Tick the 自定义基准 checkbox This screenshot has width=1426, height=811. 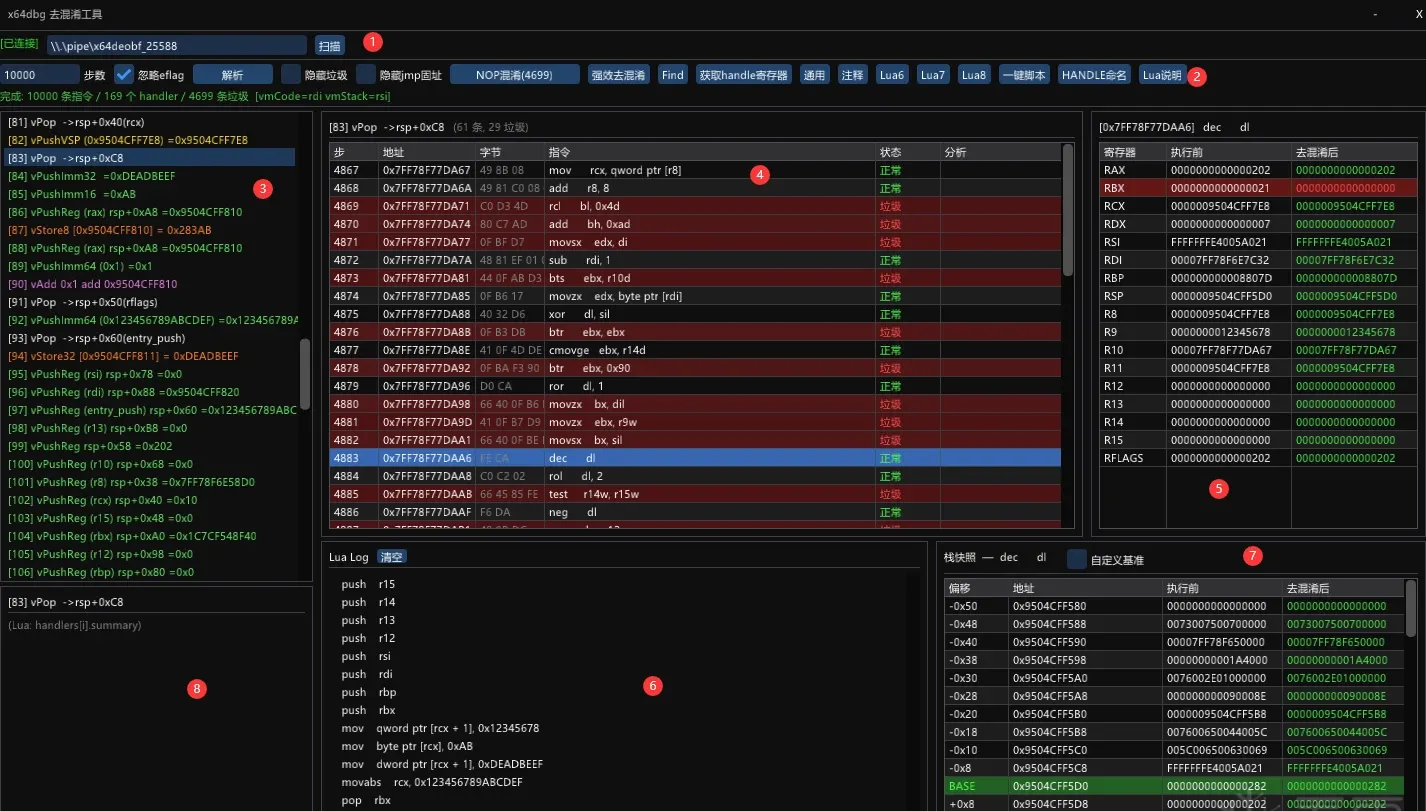1077,559
